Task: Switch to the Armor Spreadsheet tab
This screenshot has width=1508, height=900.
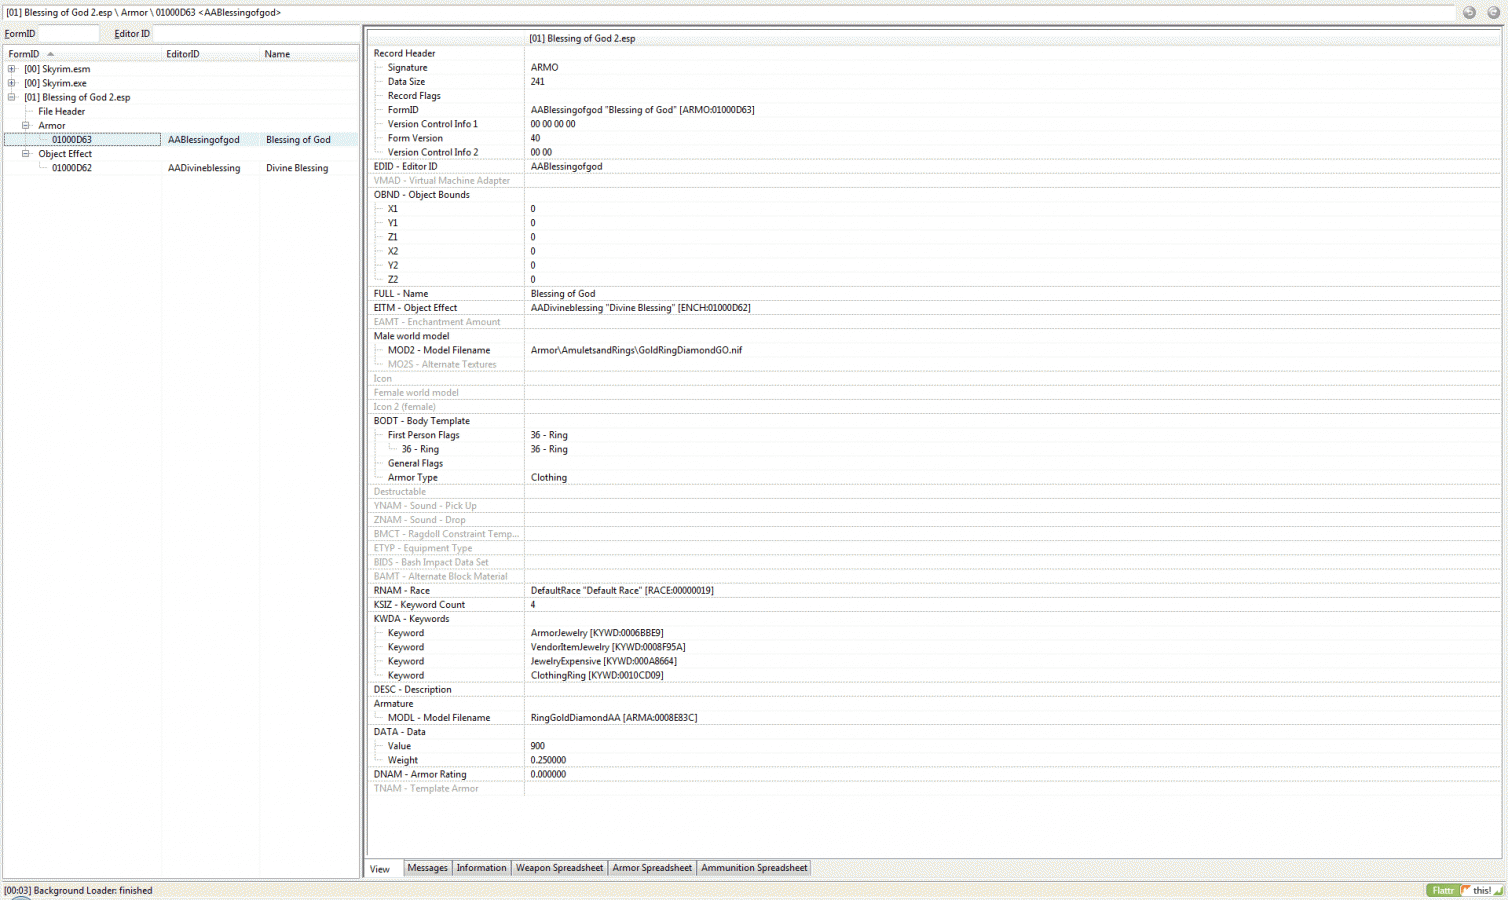Action: tap(652, 868)
